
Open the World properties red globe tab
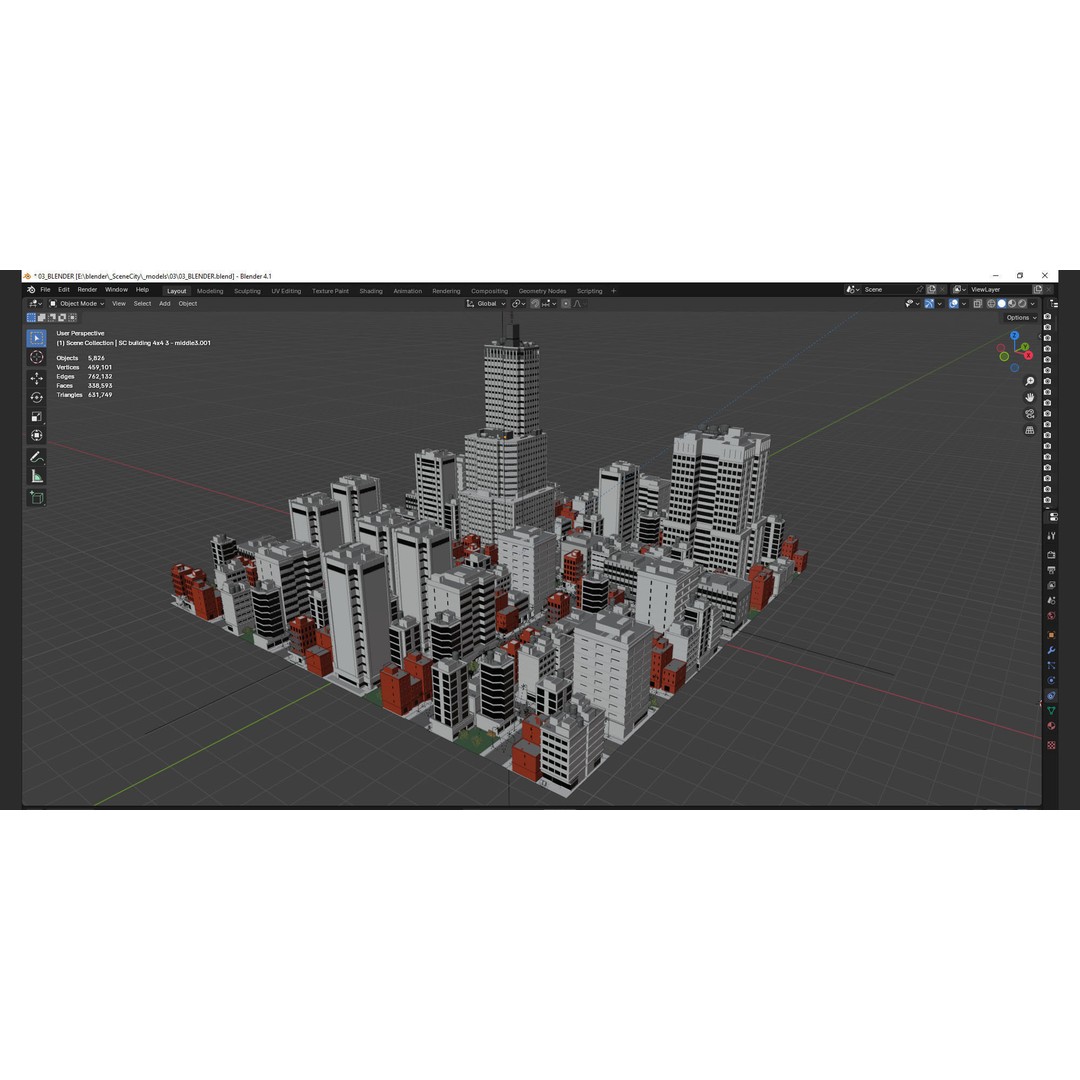tap(1051, 616)
